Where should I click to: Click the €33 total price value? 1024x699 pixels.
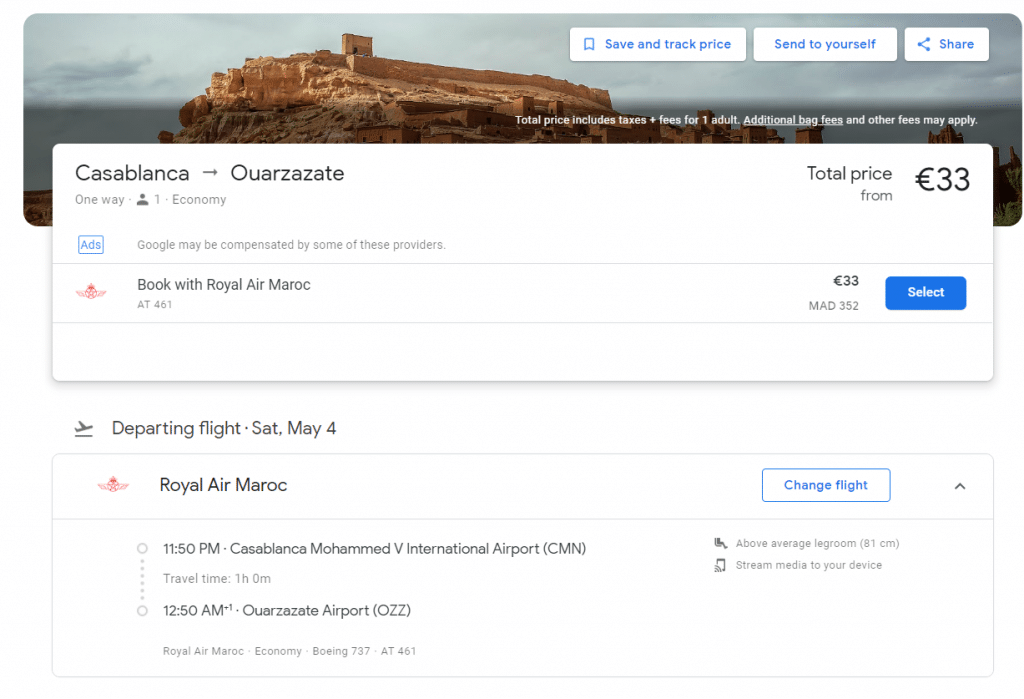tap(942, 180)
